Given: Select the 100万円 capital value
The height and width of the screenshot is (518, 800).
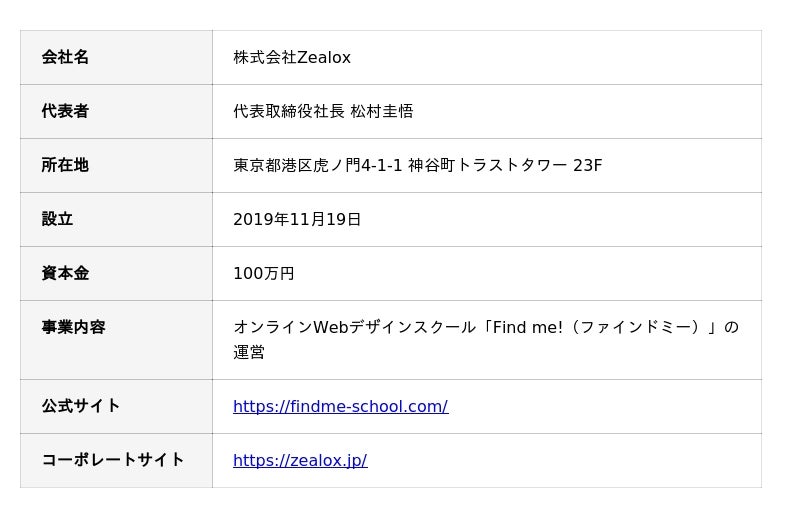Looking at the screenshot, I should pyautogui.click(x=264, y=273).
